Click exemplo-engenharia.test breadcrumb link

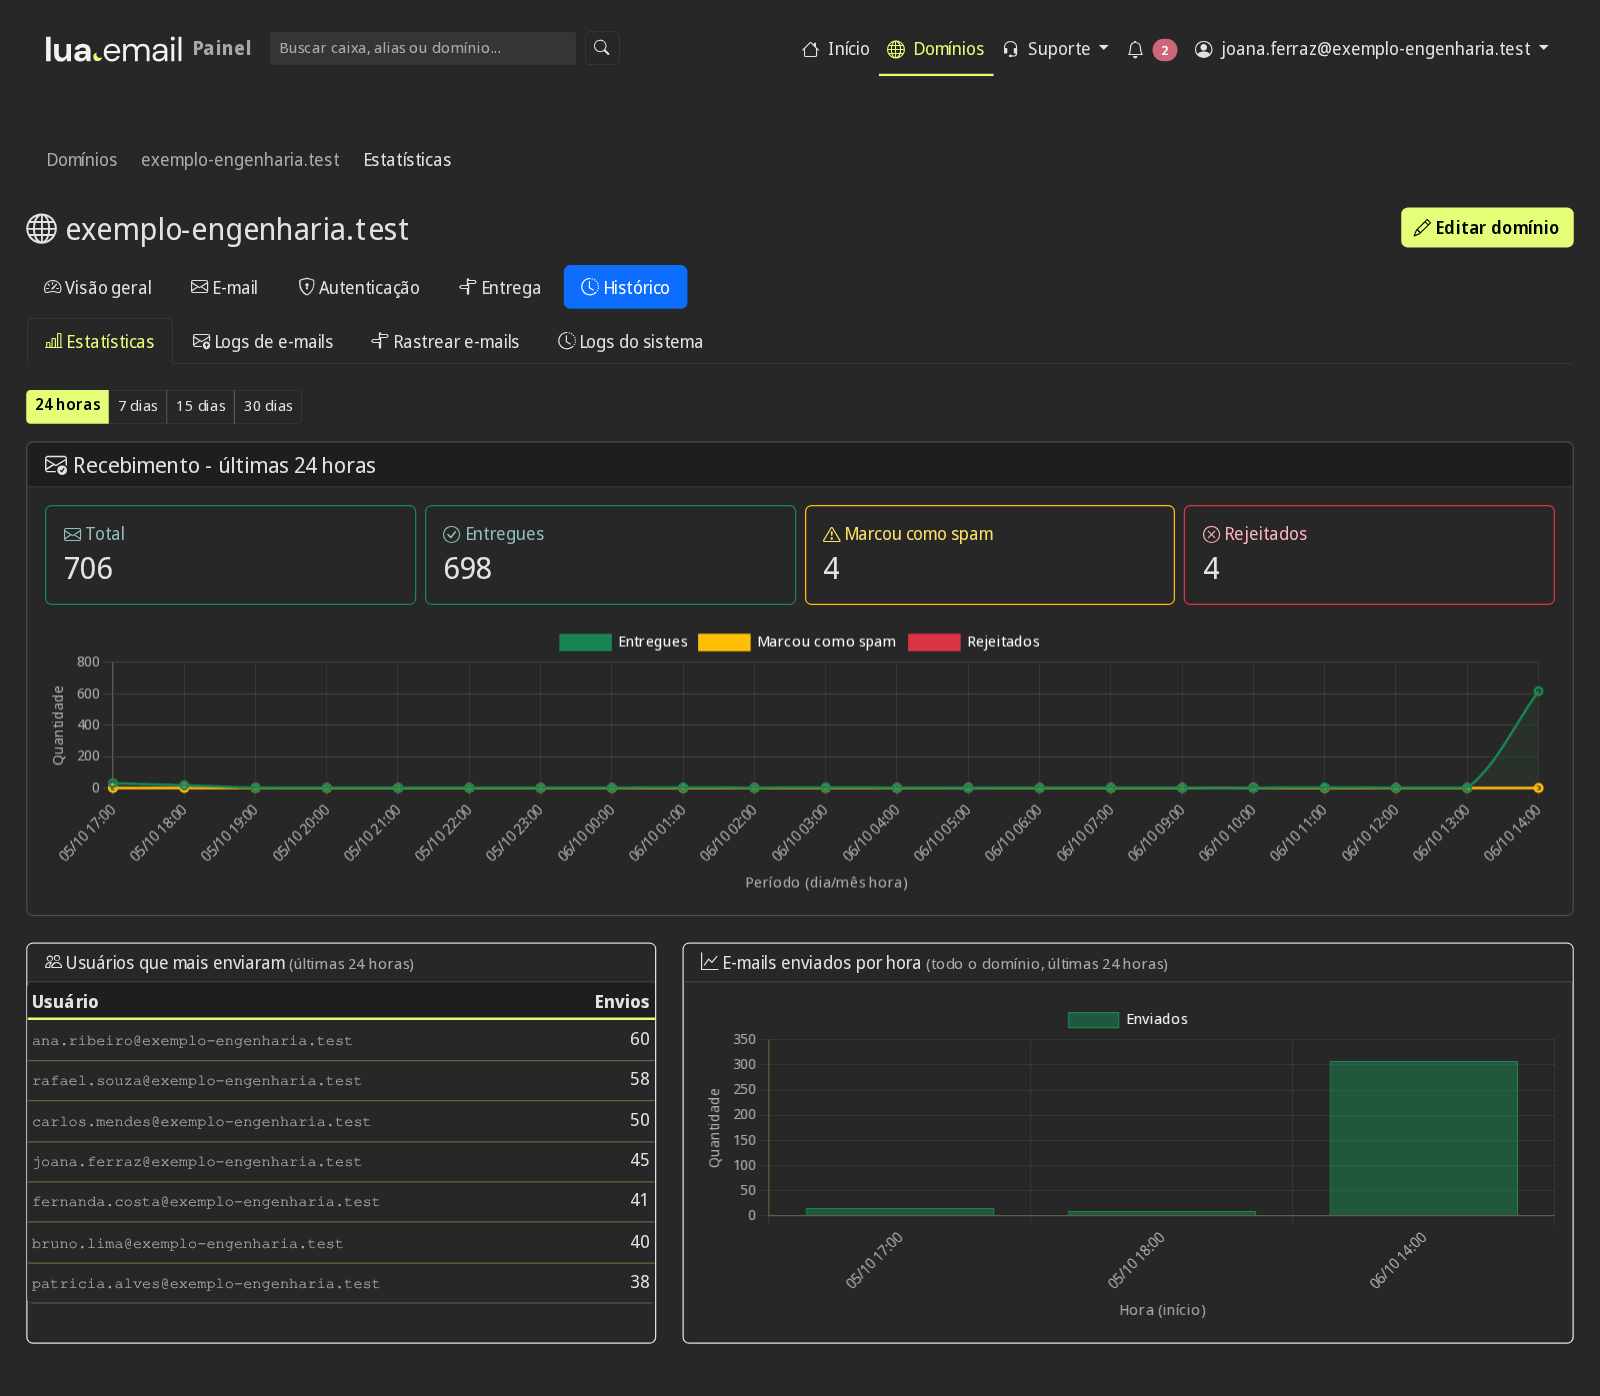click(240, 160)
